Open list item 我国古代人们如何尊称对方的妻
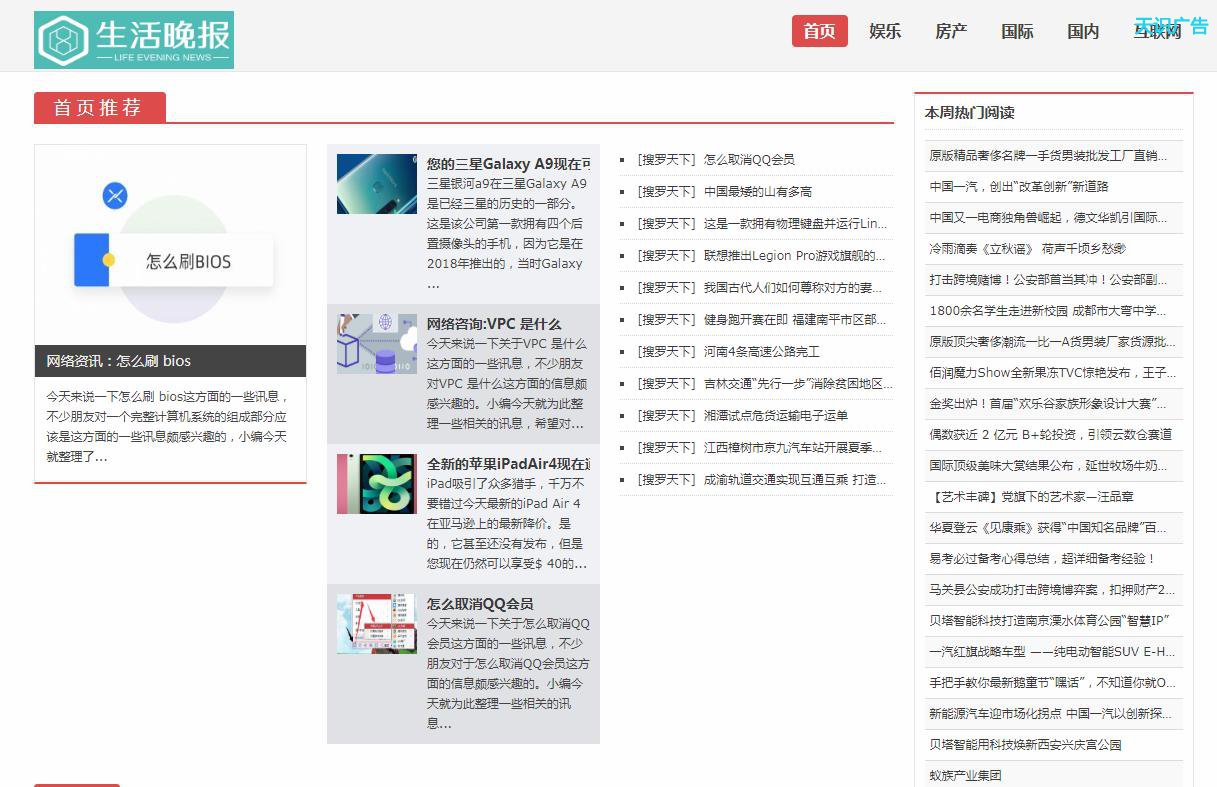The width and height of the screenshot is (1217, 787). coord(794,287)
